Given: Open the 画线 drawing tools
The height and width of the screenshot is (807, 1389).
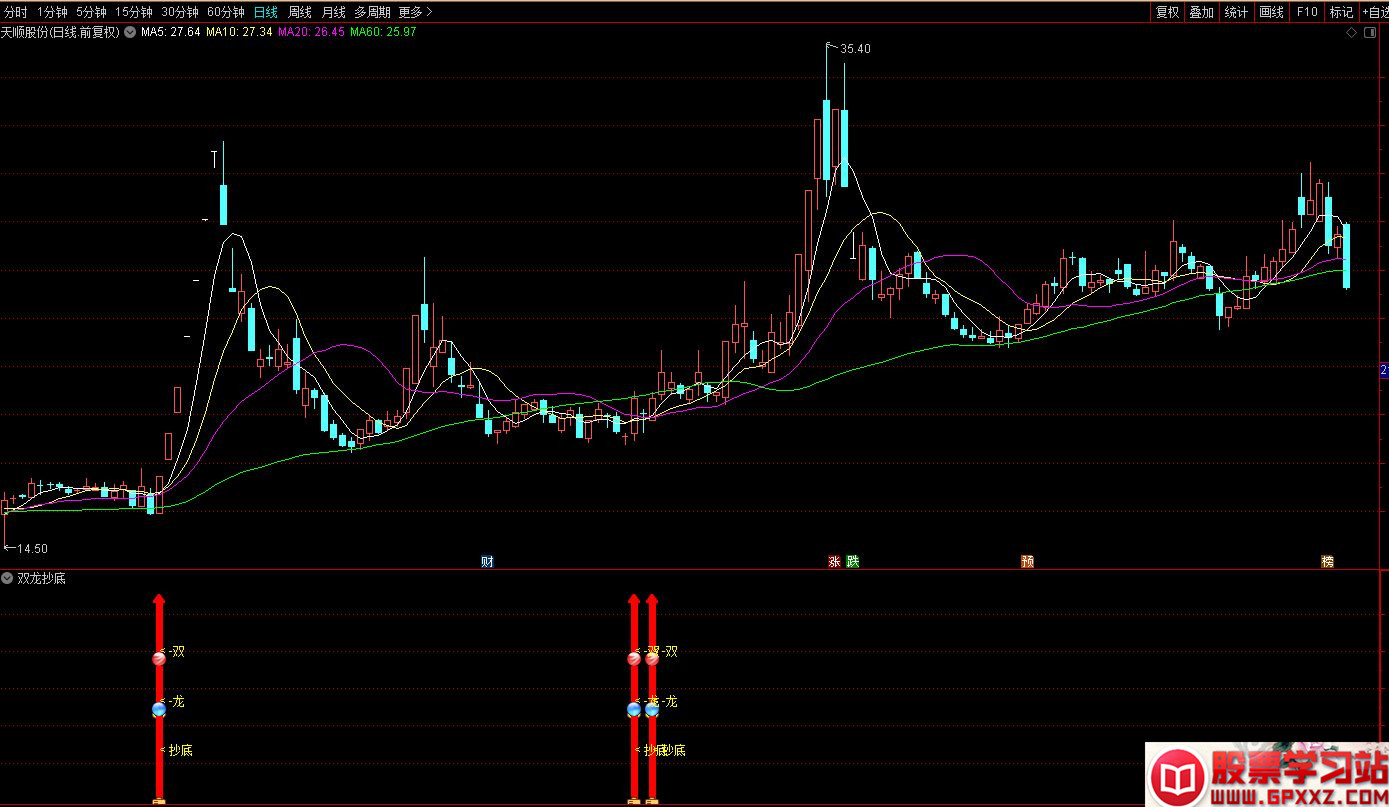Looking at the screenshot, I should (1271, 12).
